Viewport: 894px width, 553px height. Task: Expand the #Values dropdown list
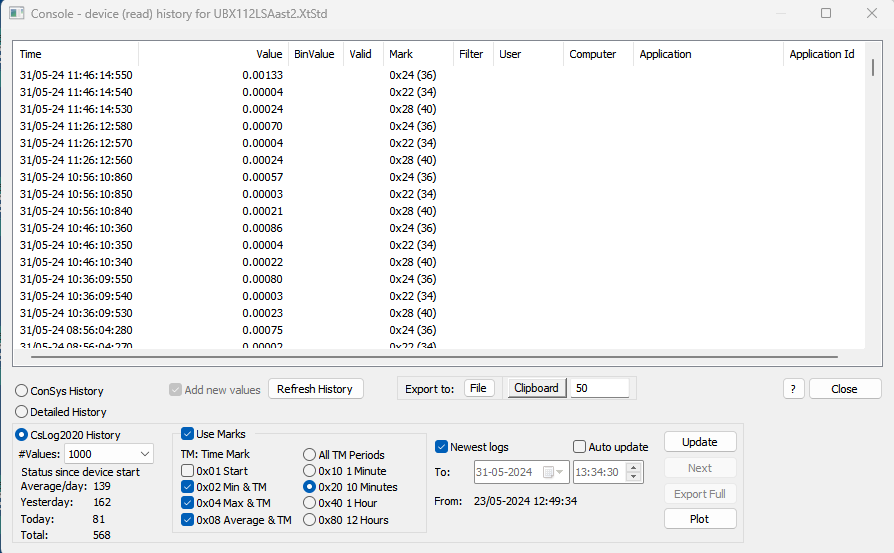(143, 453)
